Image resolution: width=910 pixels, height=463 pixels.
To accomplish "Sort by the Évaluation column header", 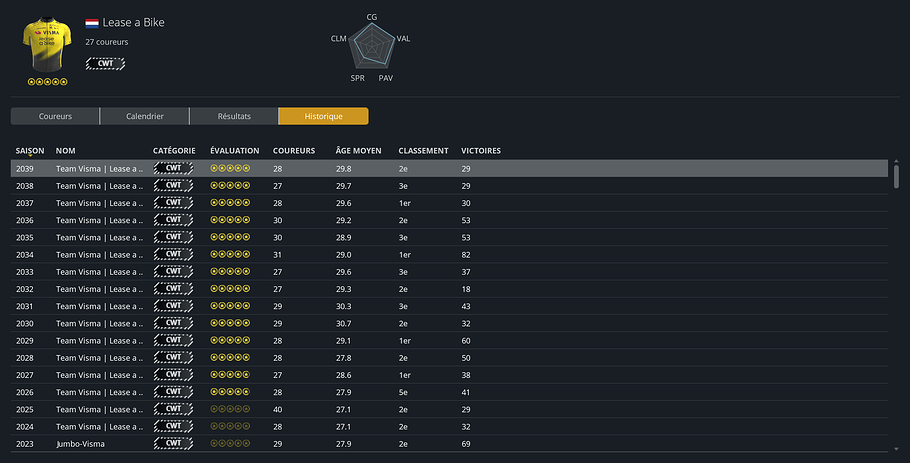I will [x=234, y=151].
